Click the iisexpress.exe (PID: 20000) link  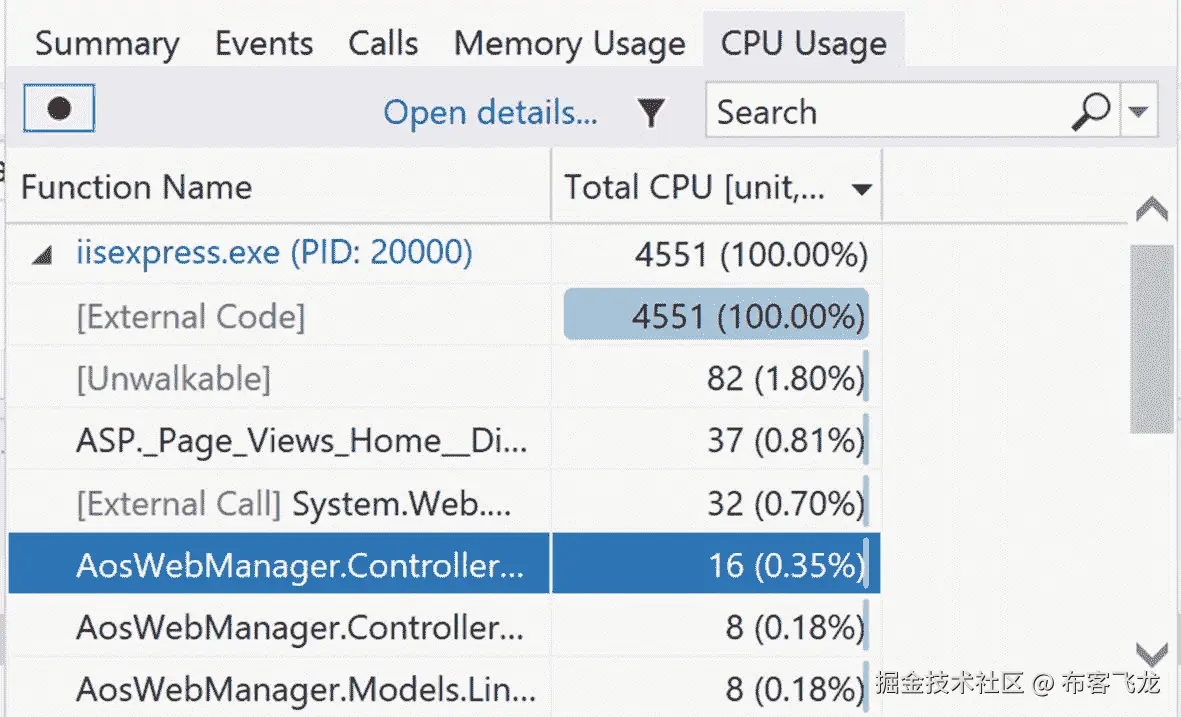pos(273,253)
